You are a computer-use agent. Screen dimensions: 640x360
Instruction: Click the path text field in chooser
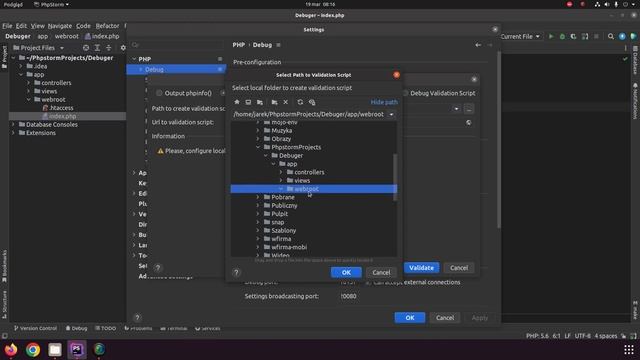pyautogui.click(x=309, y=114)
